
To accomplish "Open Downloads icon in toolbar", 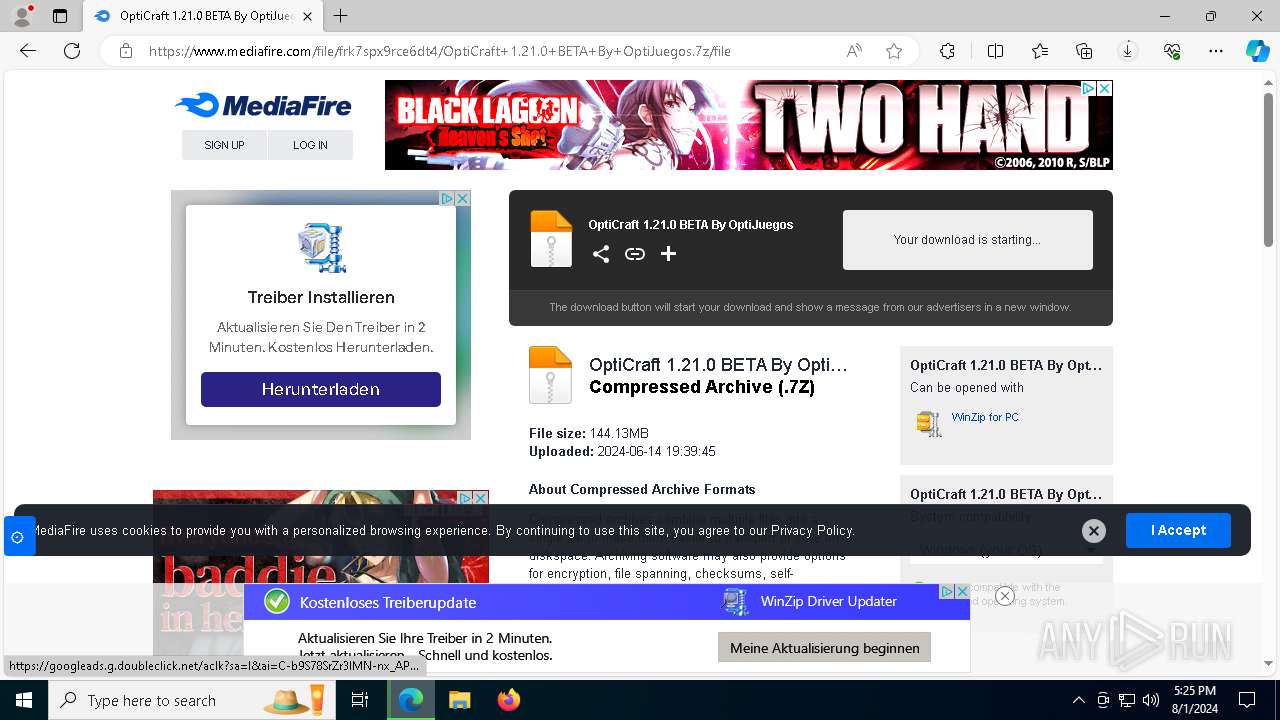I will [1128, 51].
